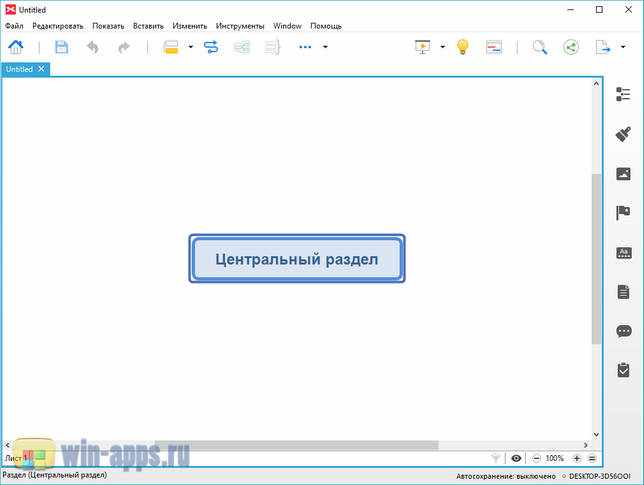
Task: Select the Центральный раздел topic
Action: coord(297,259)
